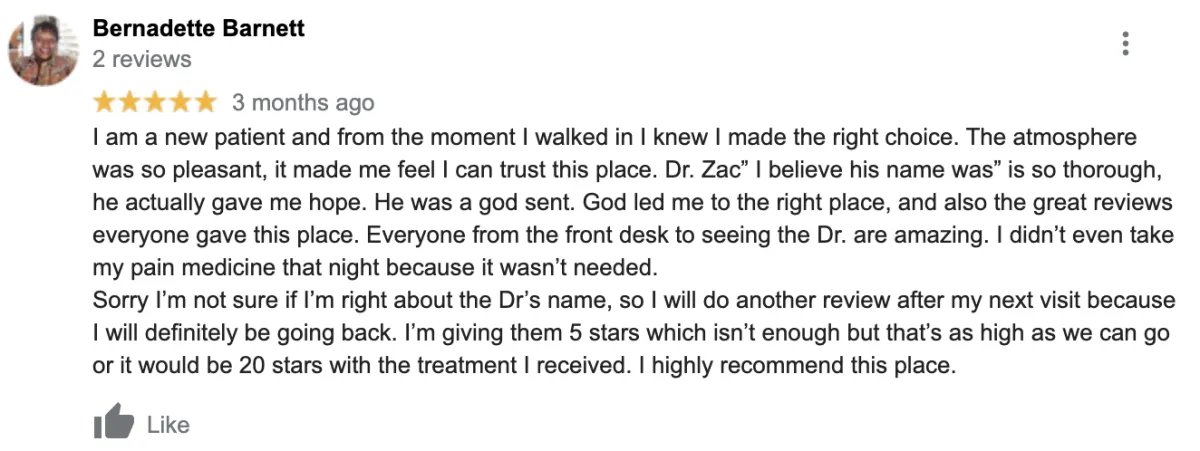Click the thumbs-up icon
Image resolution: width=1200 pixels, height=451 pixels.
click(113, 423)
